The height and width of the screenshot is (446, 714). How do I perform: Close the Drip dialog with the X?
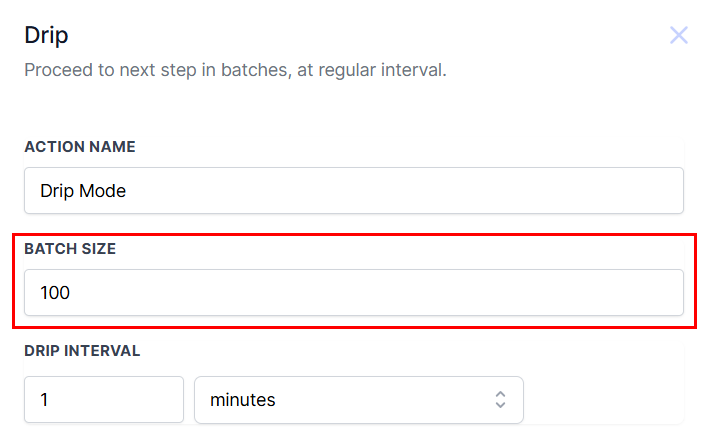[x=679, y=36]
